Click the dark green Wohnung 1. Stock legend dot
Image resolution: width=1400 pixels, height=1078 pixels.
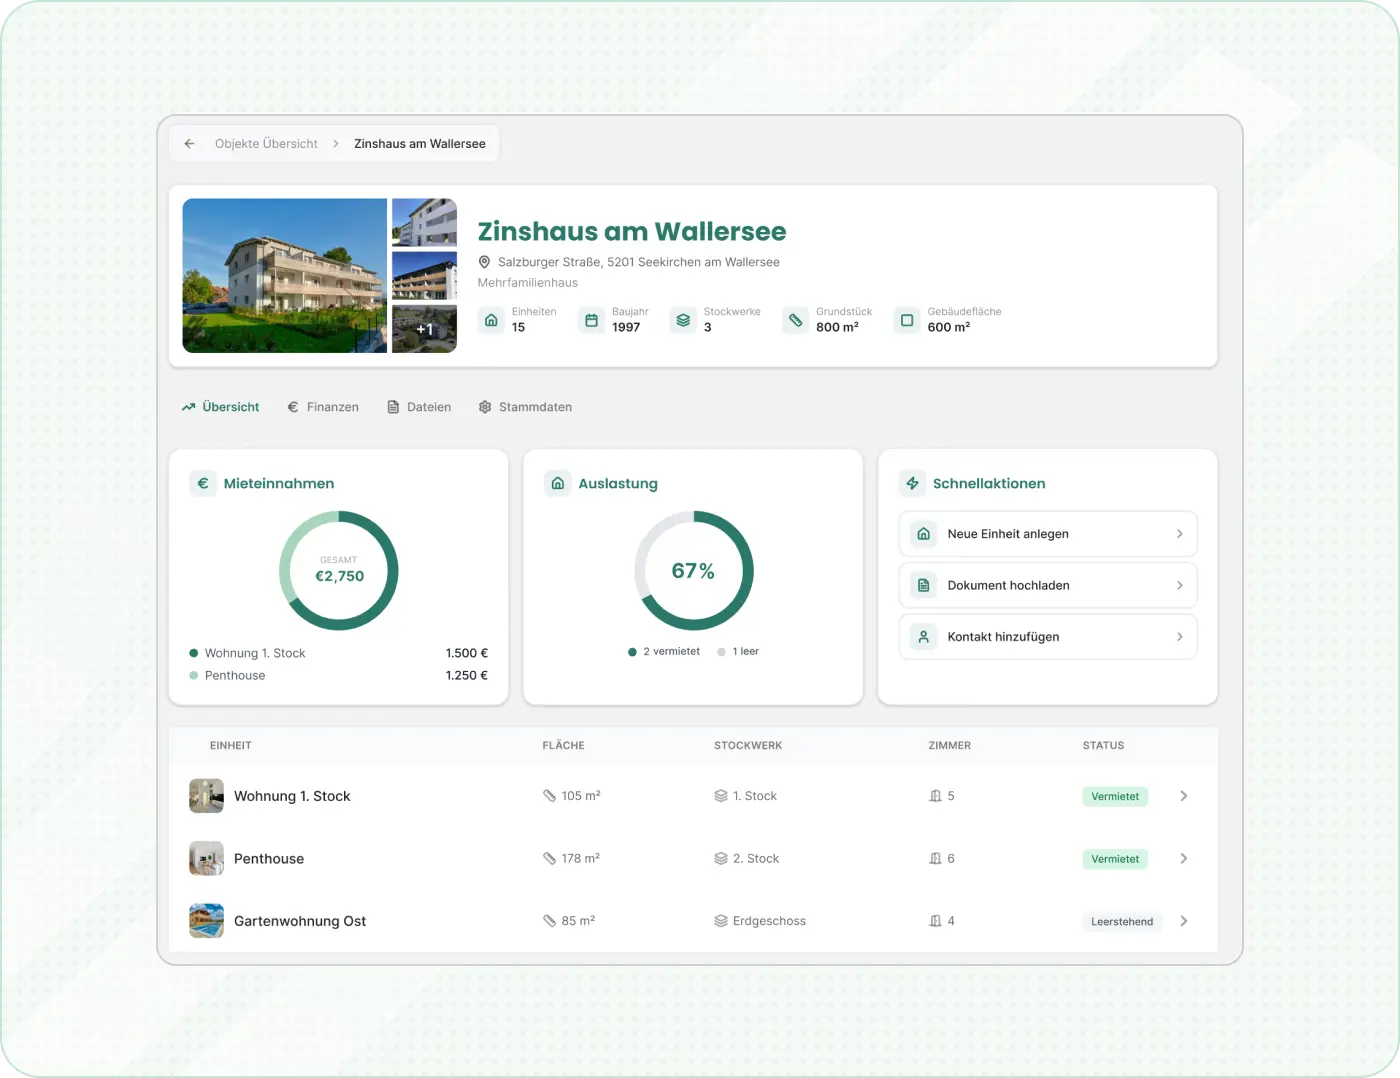point(194,654)
